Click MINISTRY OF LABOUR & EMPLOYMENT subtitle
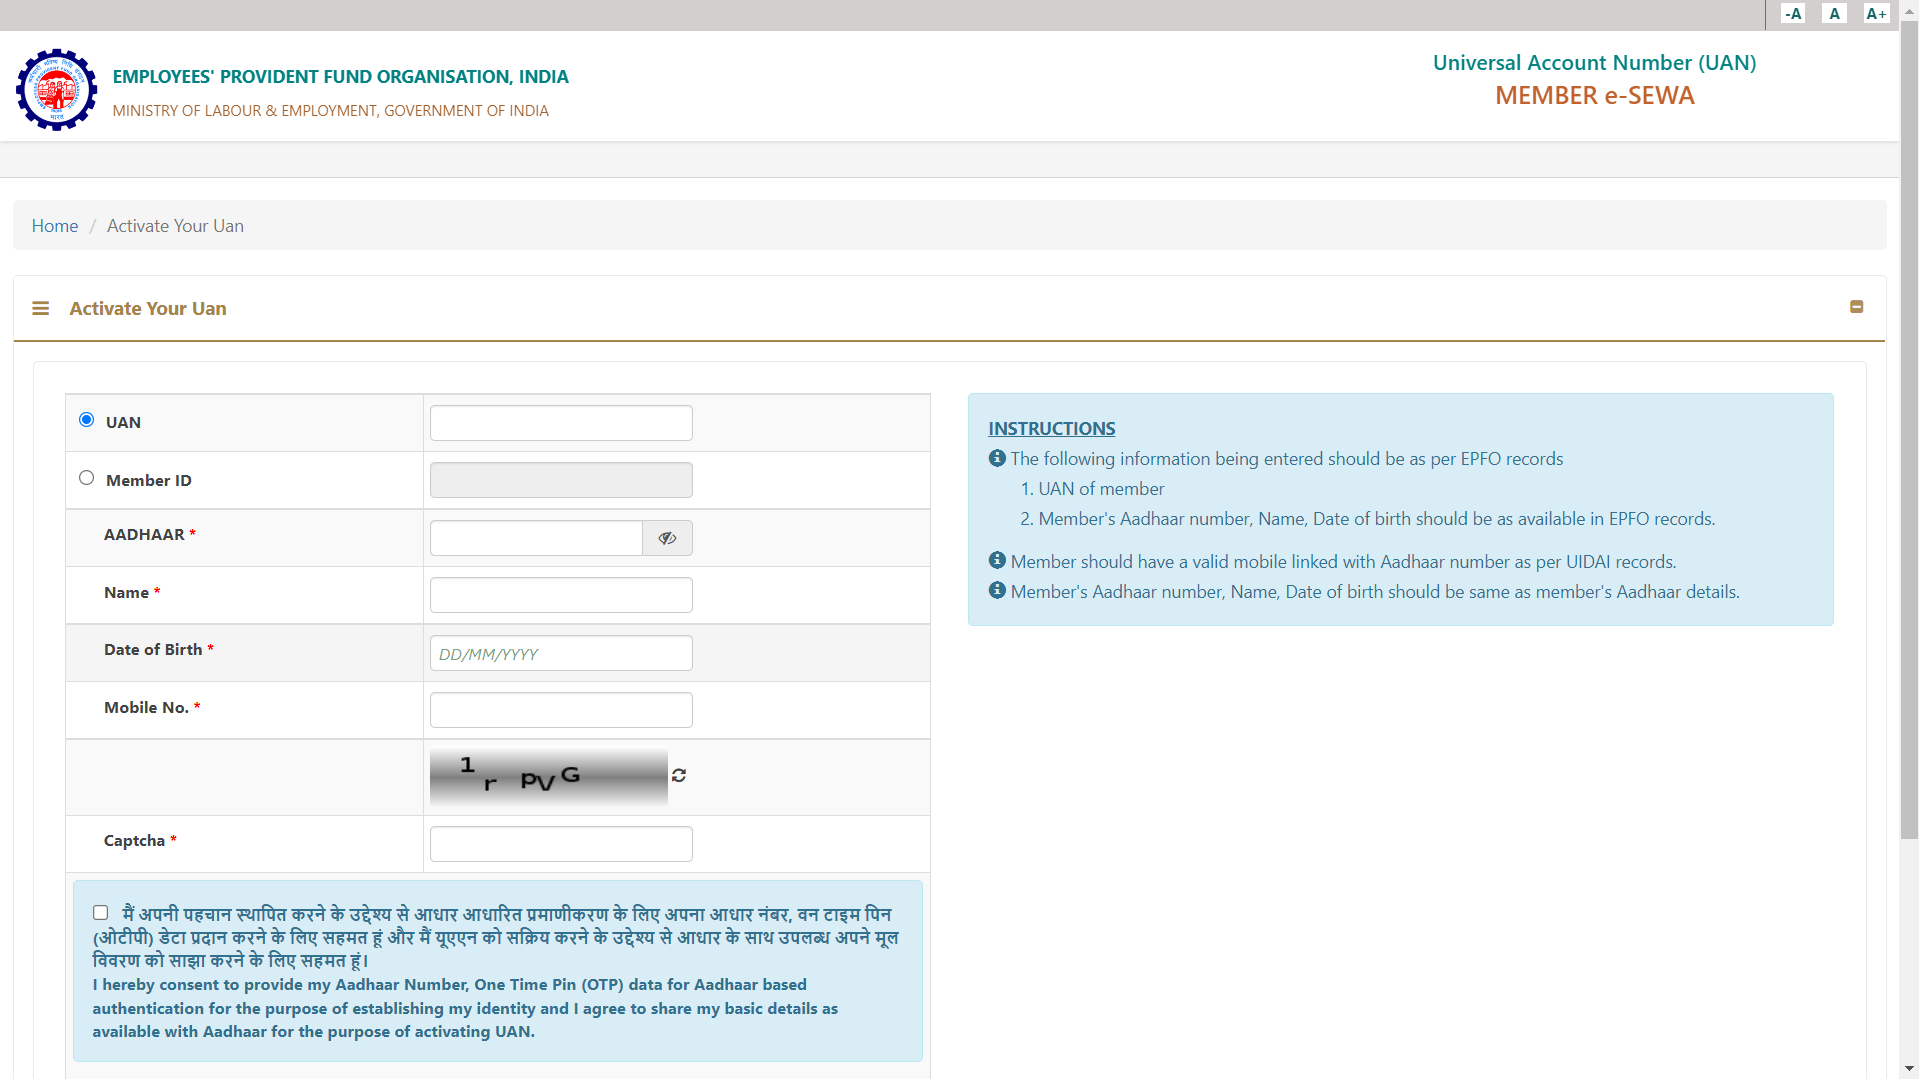This screenshot has height=1079, width=1919. [330, 111]
